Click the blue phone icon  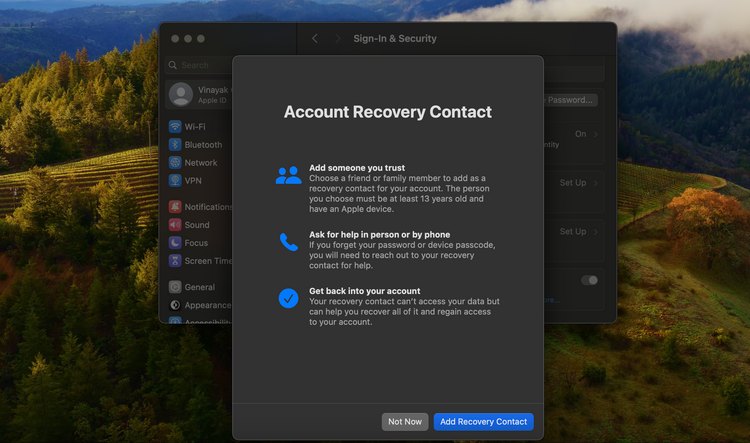288,242
